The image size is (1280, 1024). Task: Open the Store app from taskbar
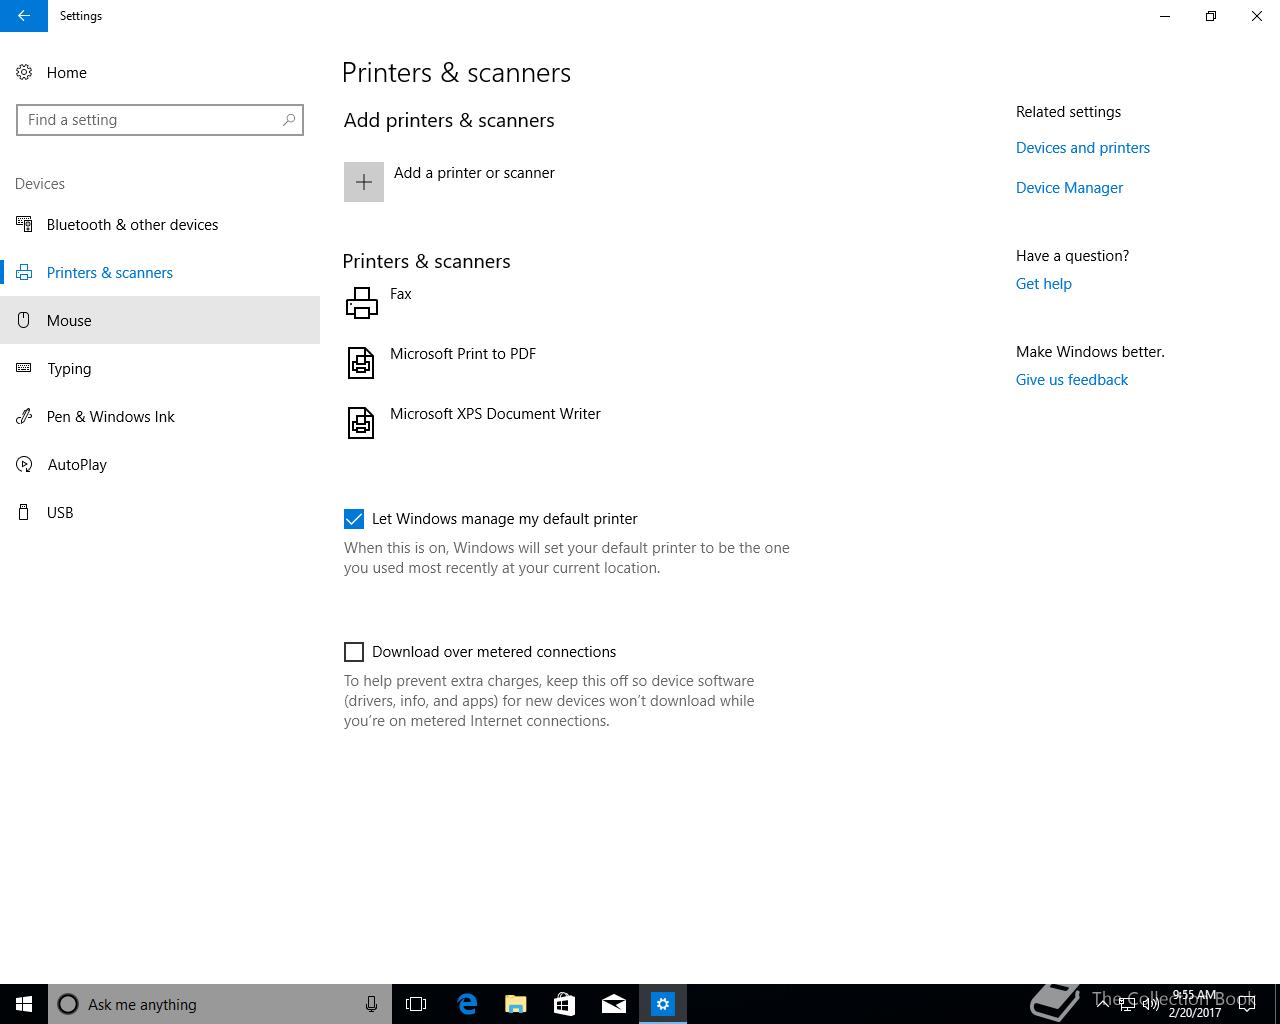click(564, 1004)
